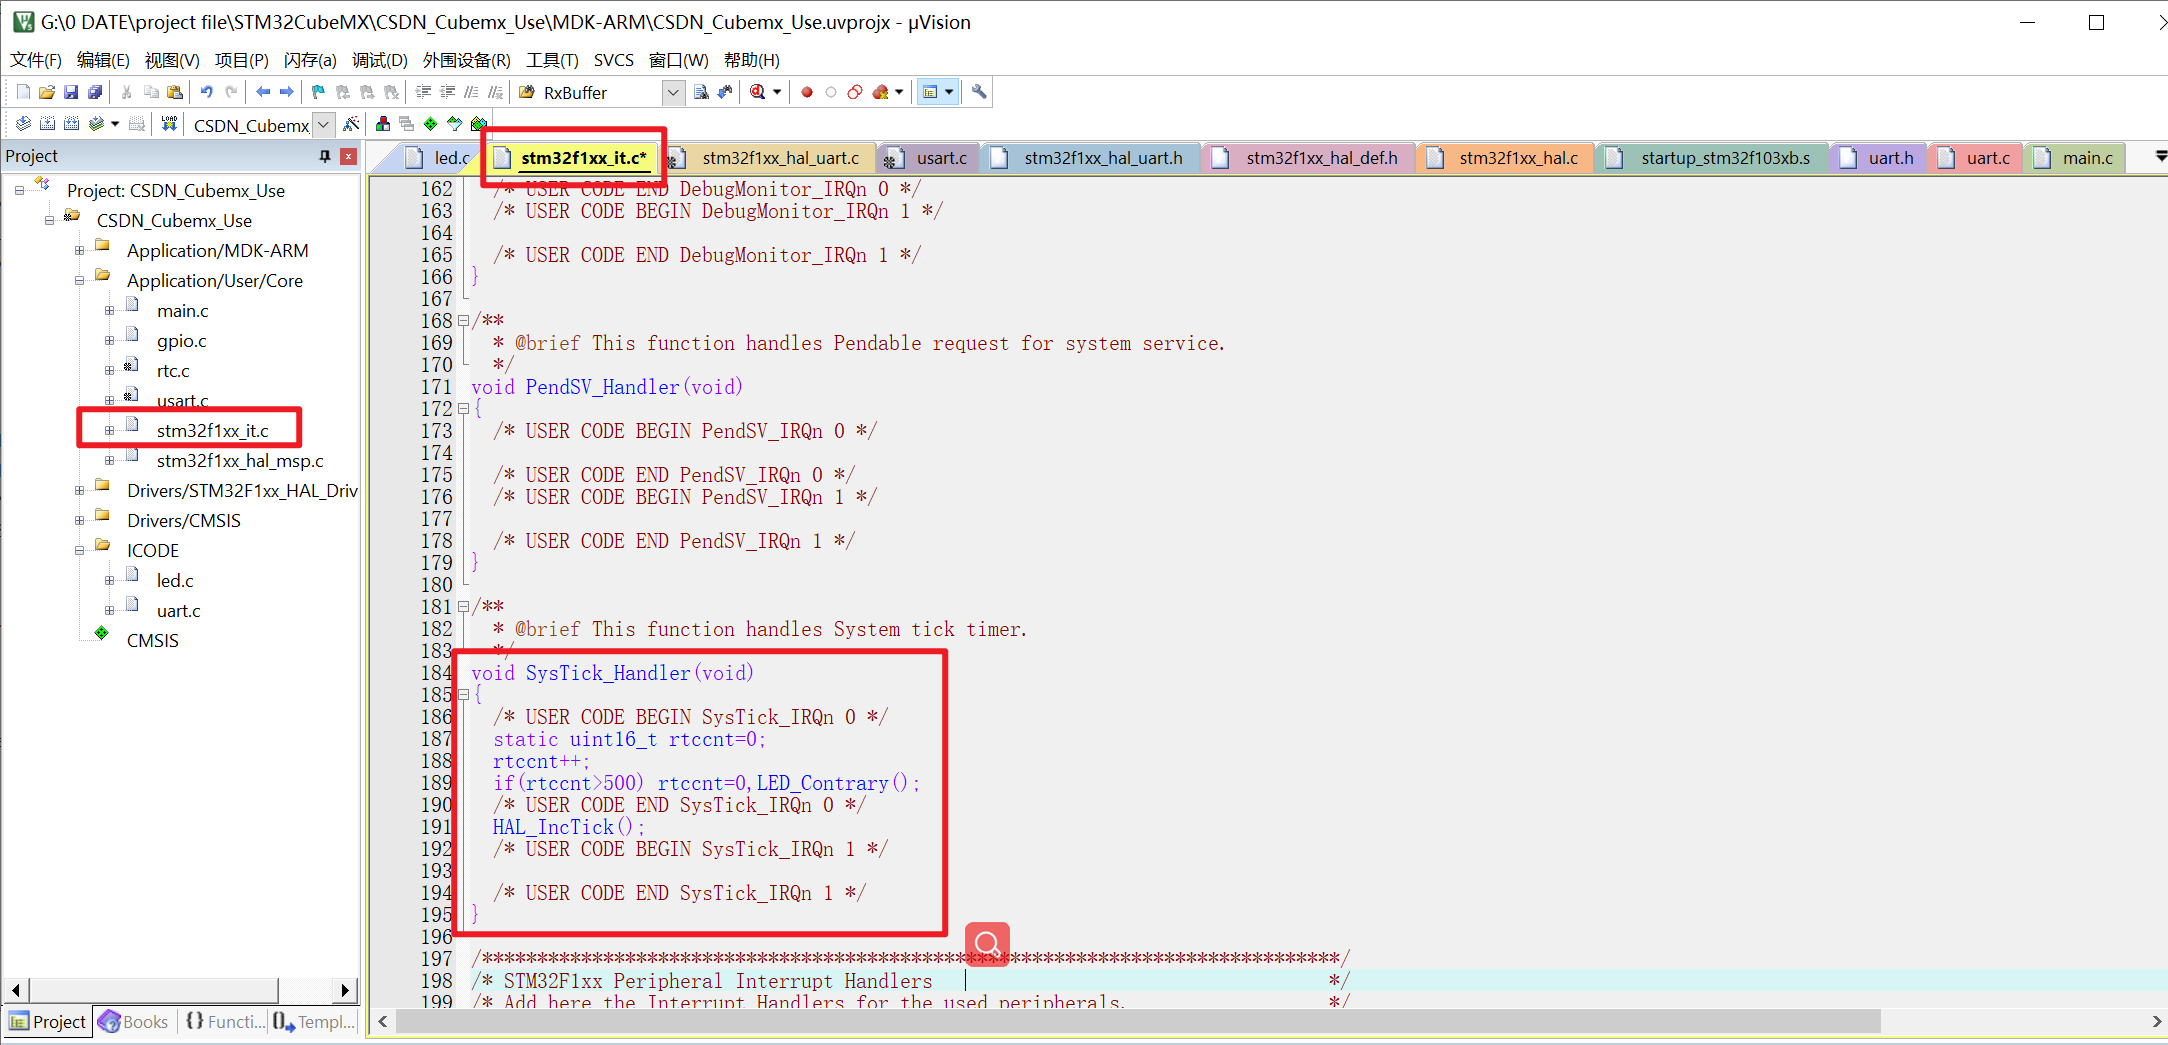Open the RxBuffer search combo dropdown
This screenshot has height=1045, width=2168.
674,92
